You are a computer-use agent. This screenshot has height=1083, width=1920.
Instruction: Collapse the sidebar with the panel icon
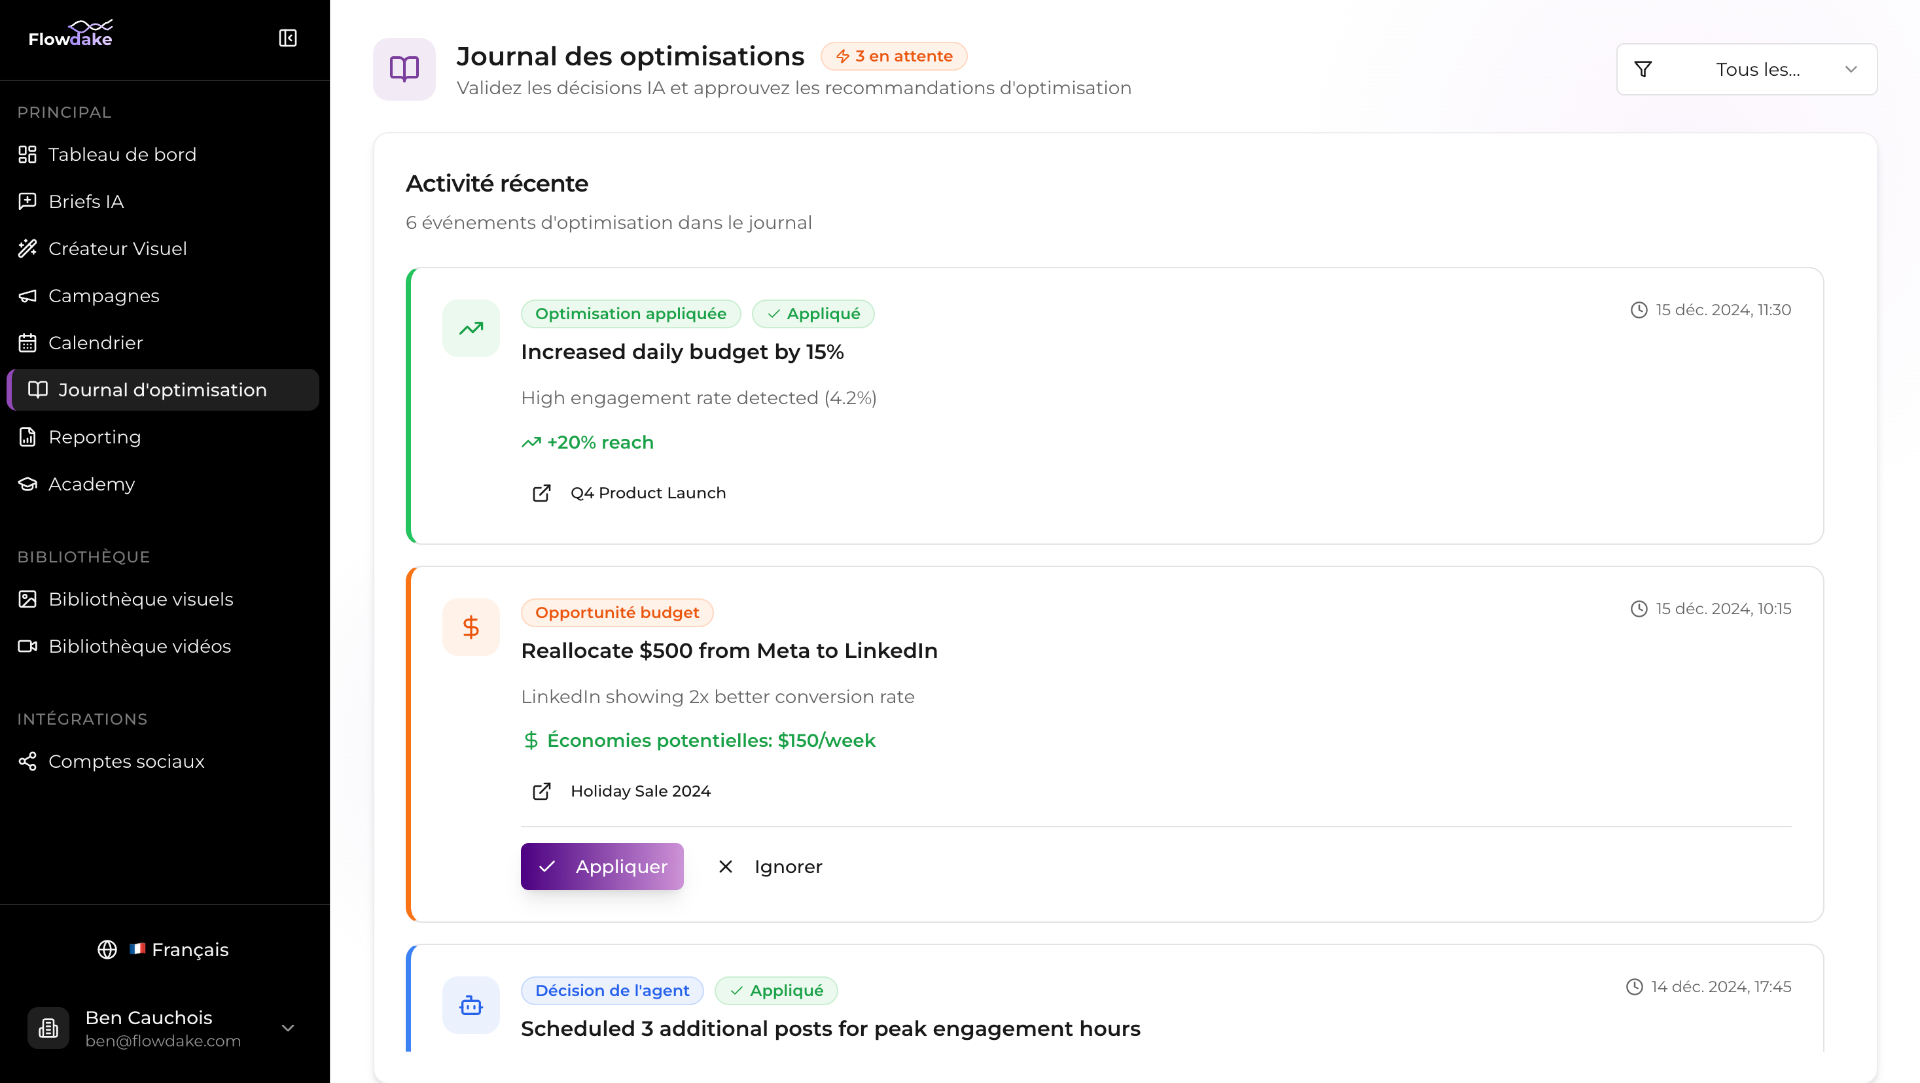(x=288, y=38)
